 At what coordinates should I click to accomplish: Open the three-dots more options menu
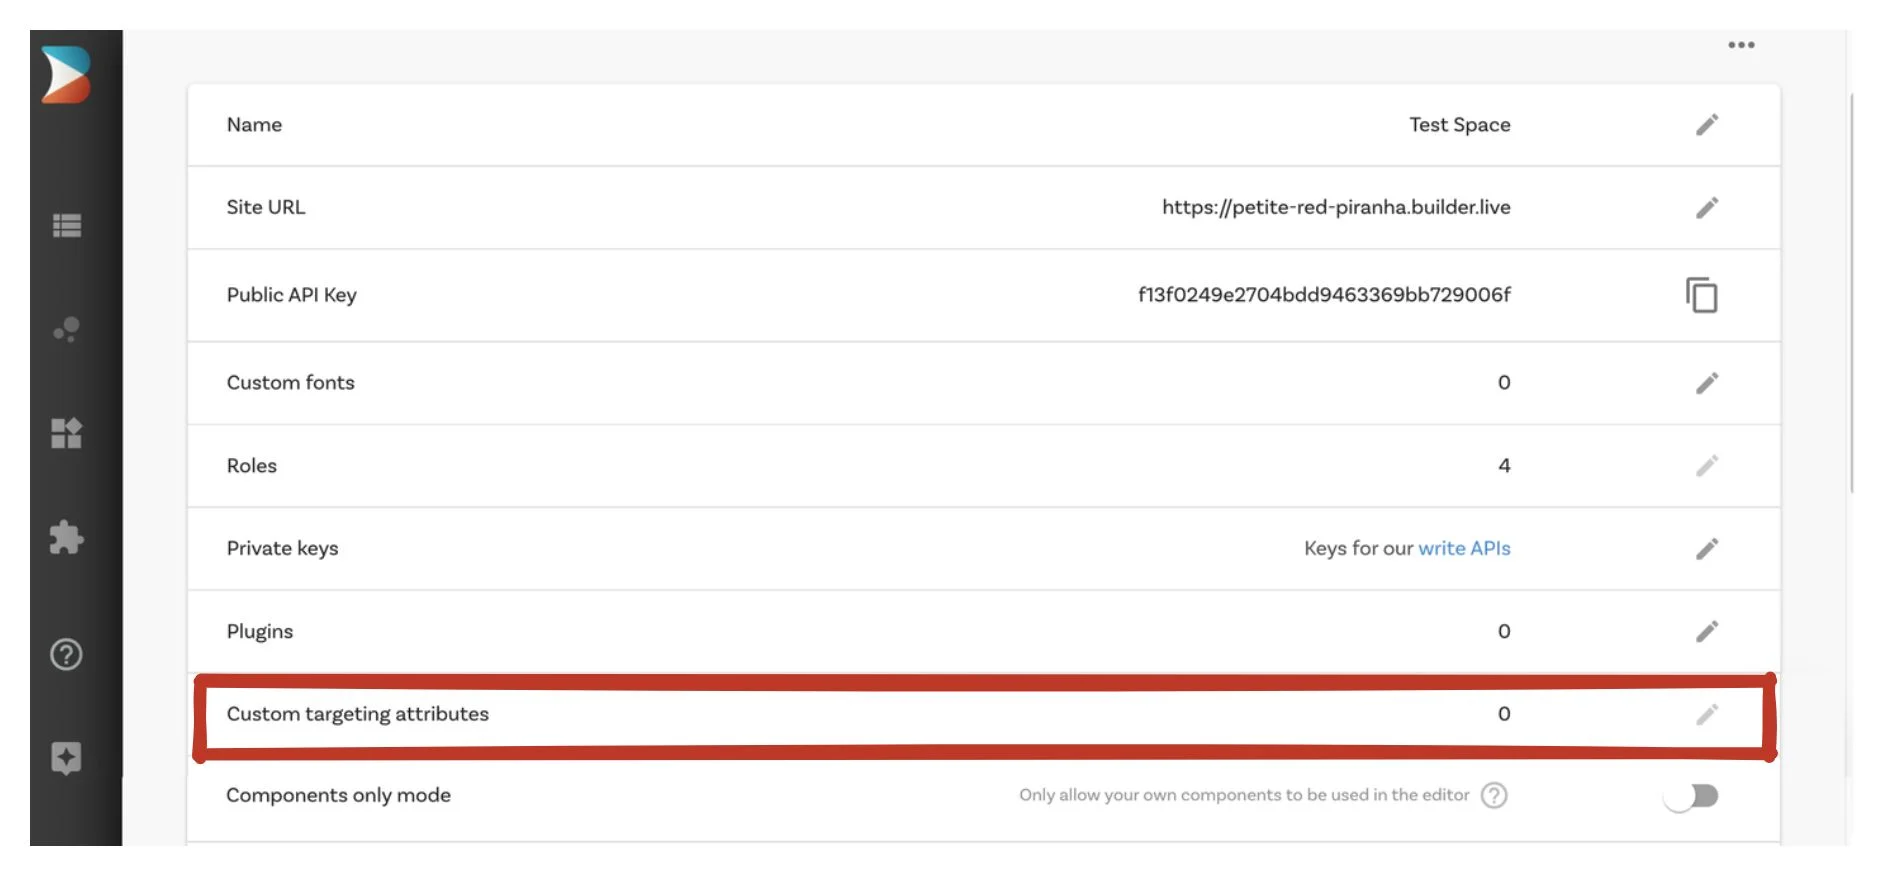(x=1741, y=45)
